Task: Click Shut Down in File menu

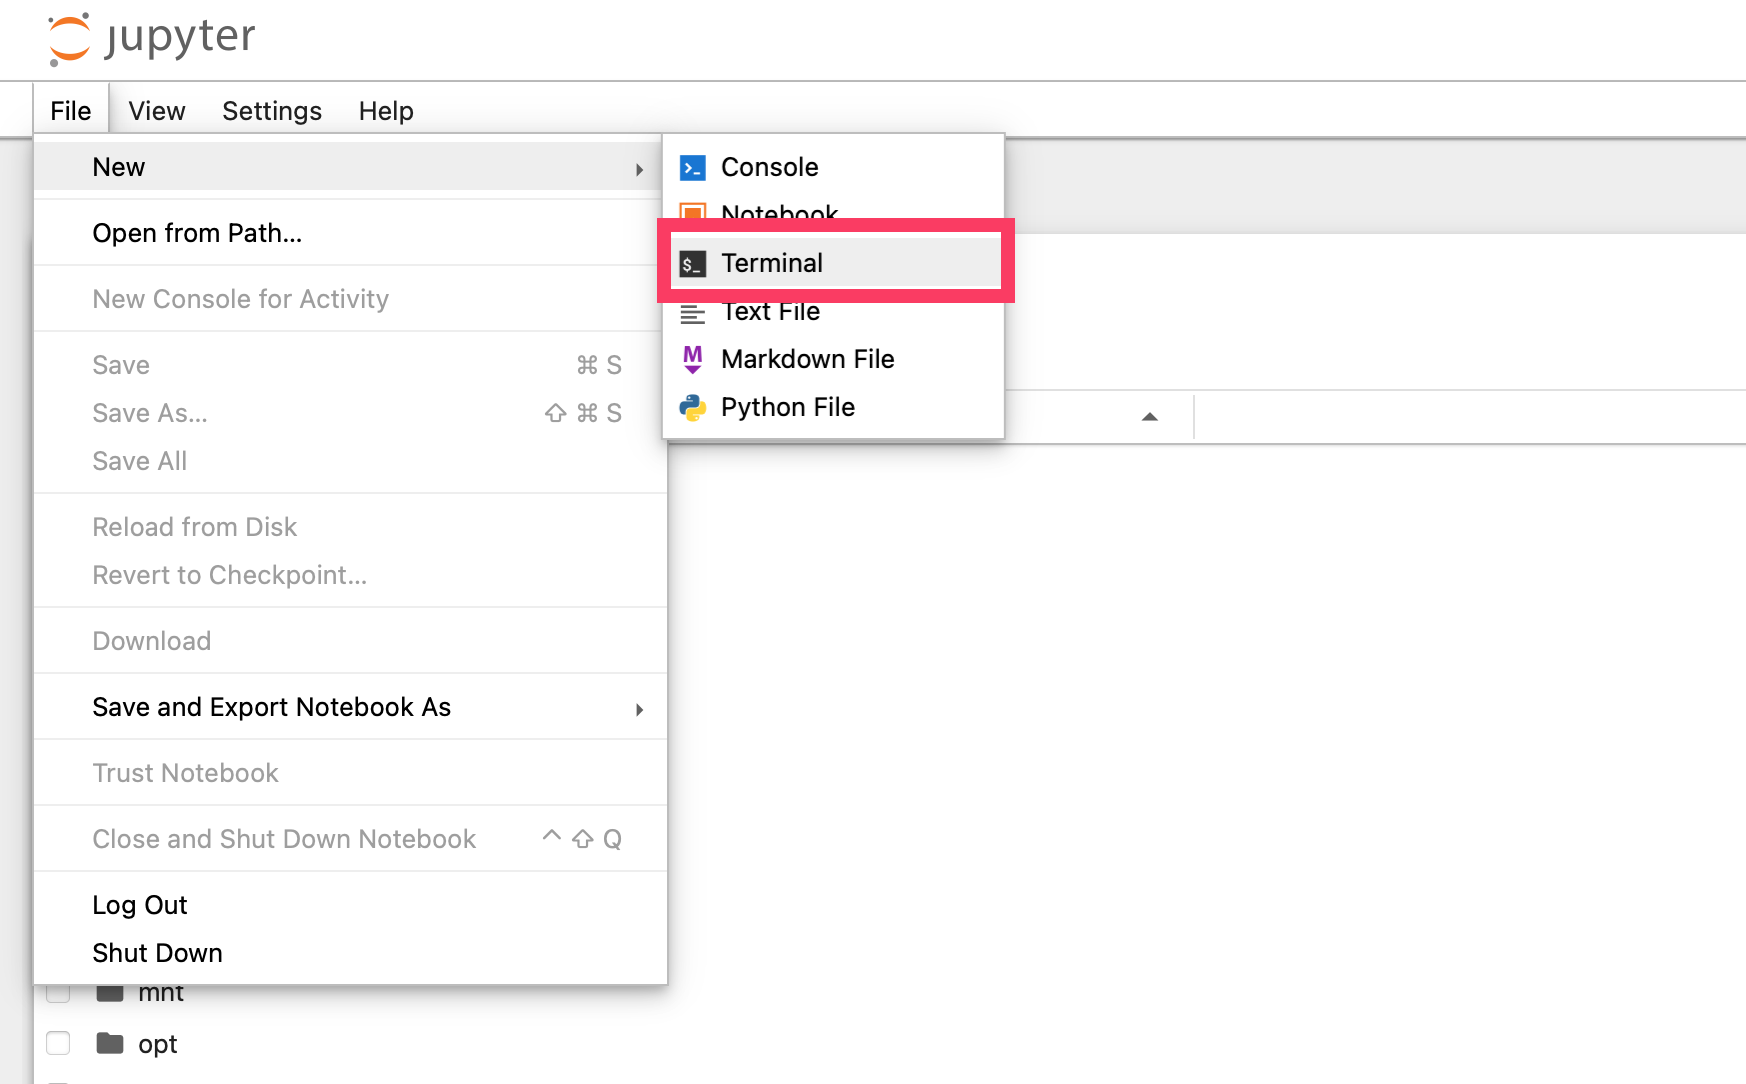Action: point(157,953)
